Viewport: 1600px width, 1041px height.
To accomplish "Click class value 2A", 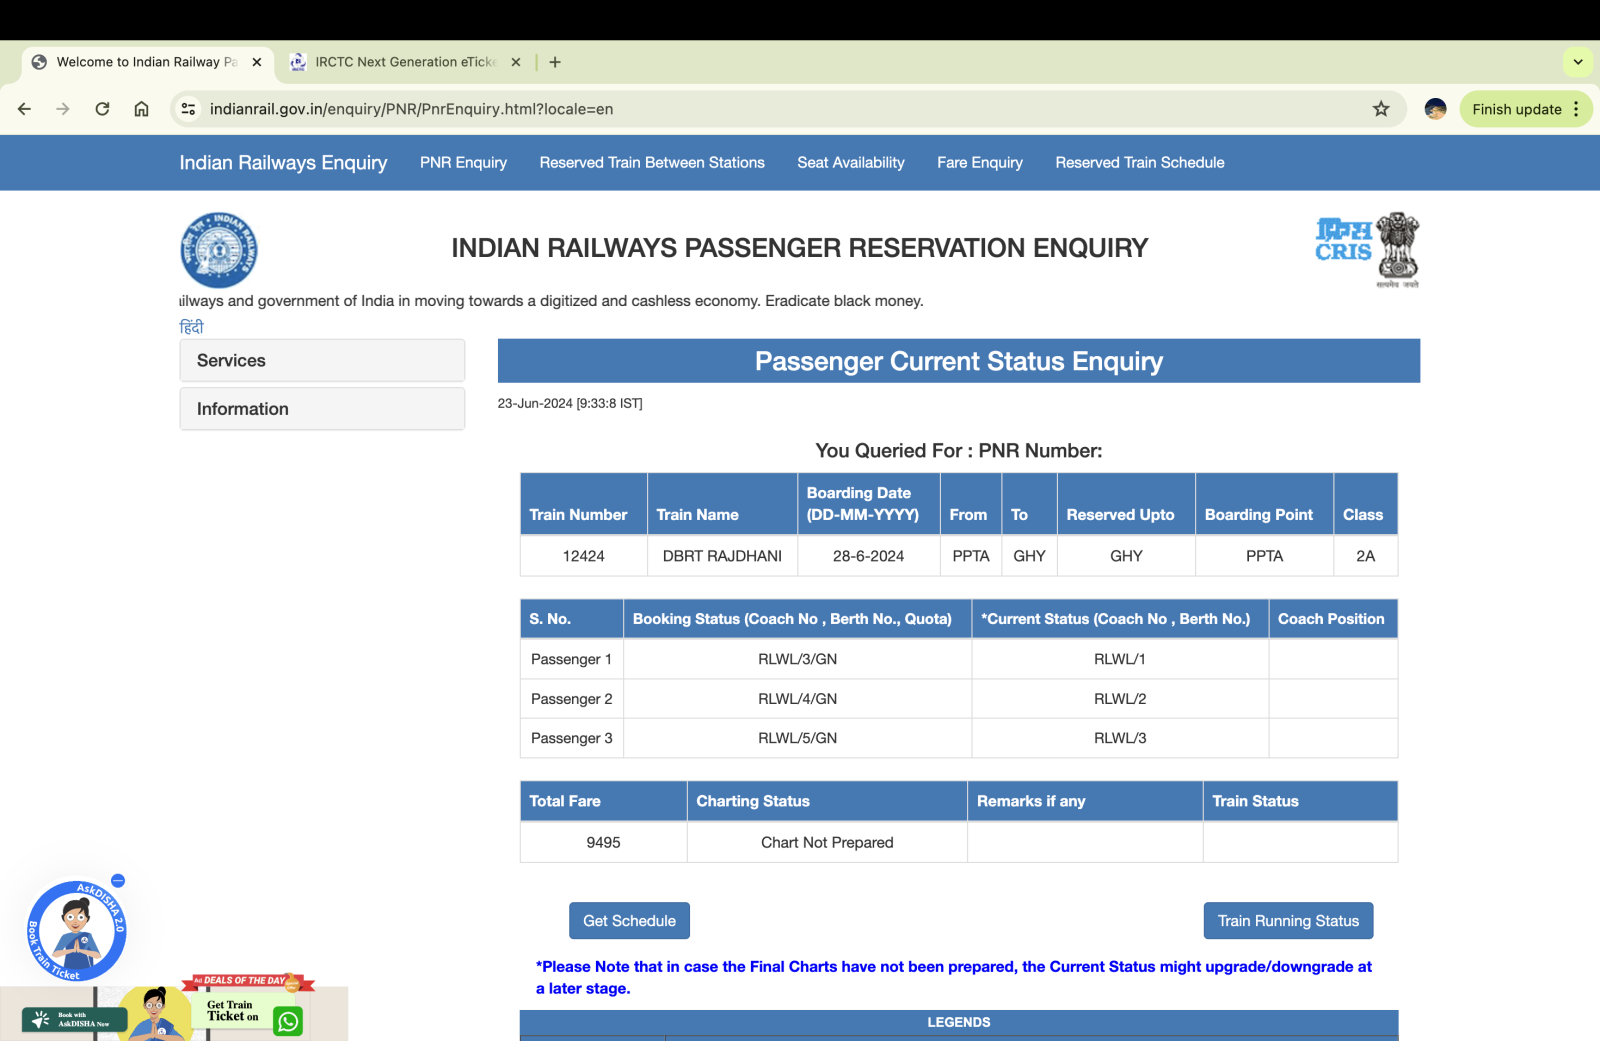I will point(1365,556).
